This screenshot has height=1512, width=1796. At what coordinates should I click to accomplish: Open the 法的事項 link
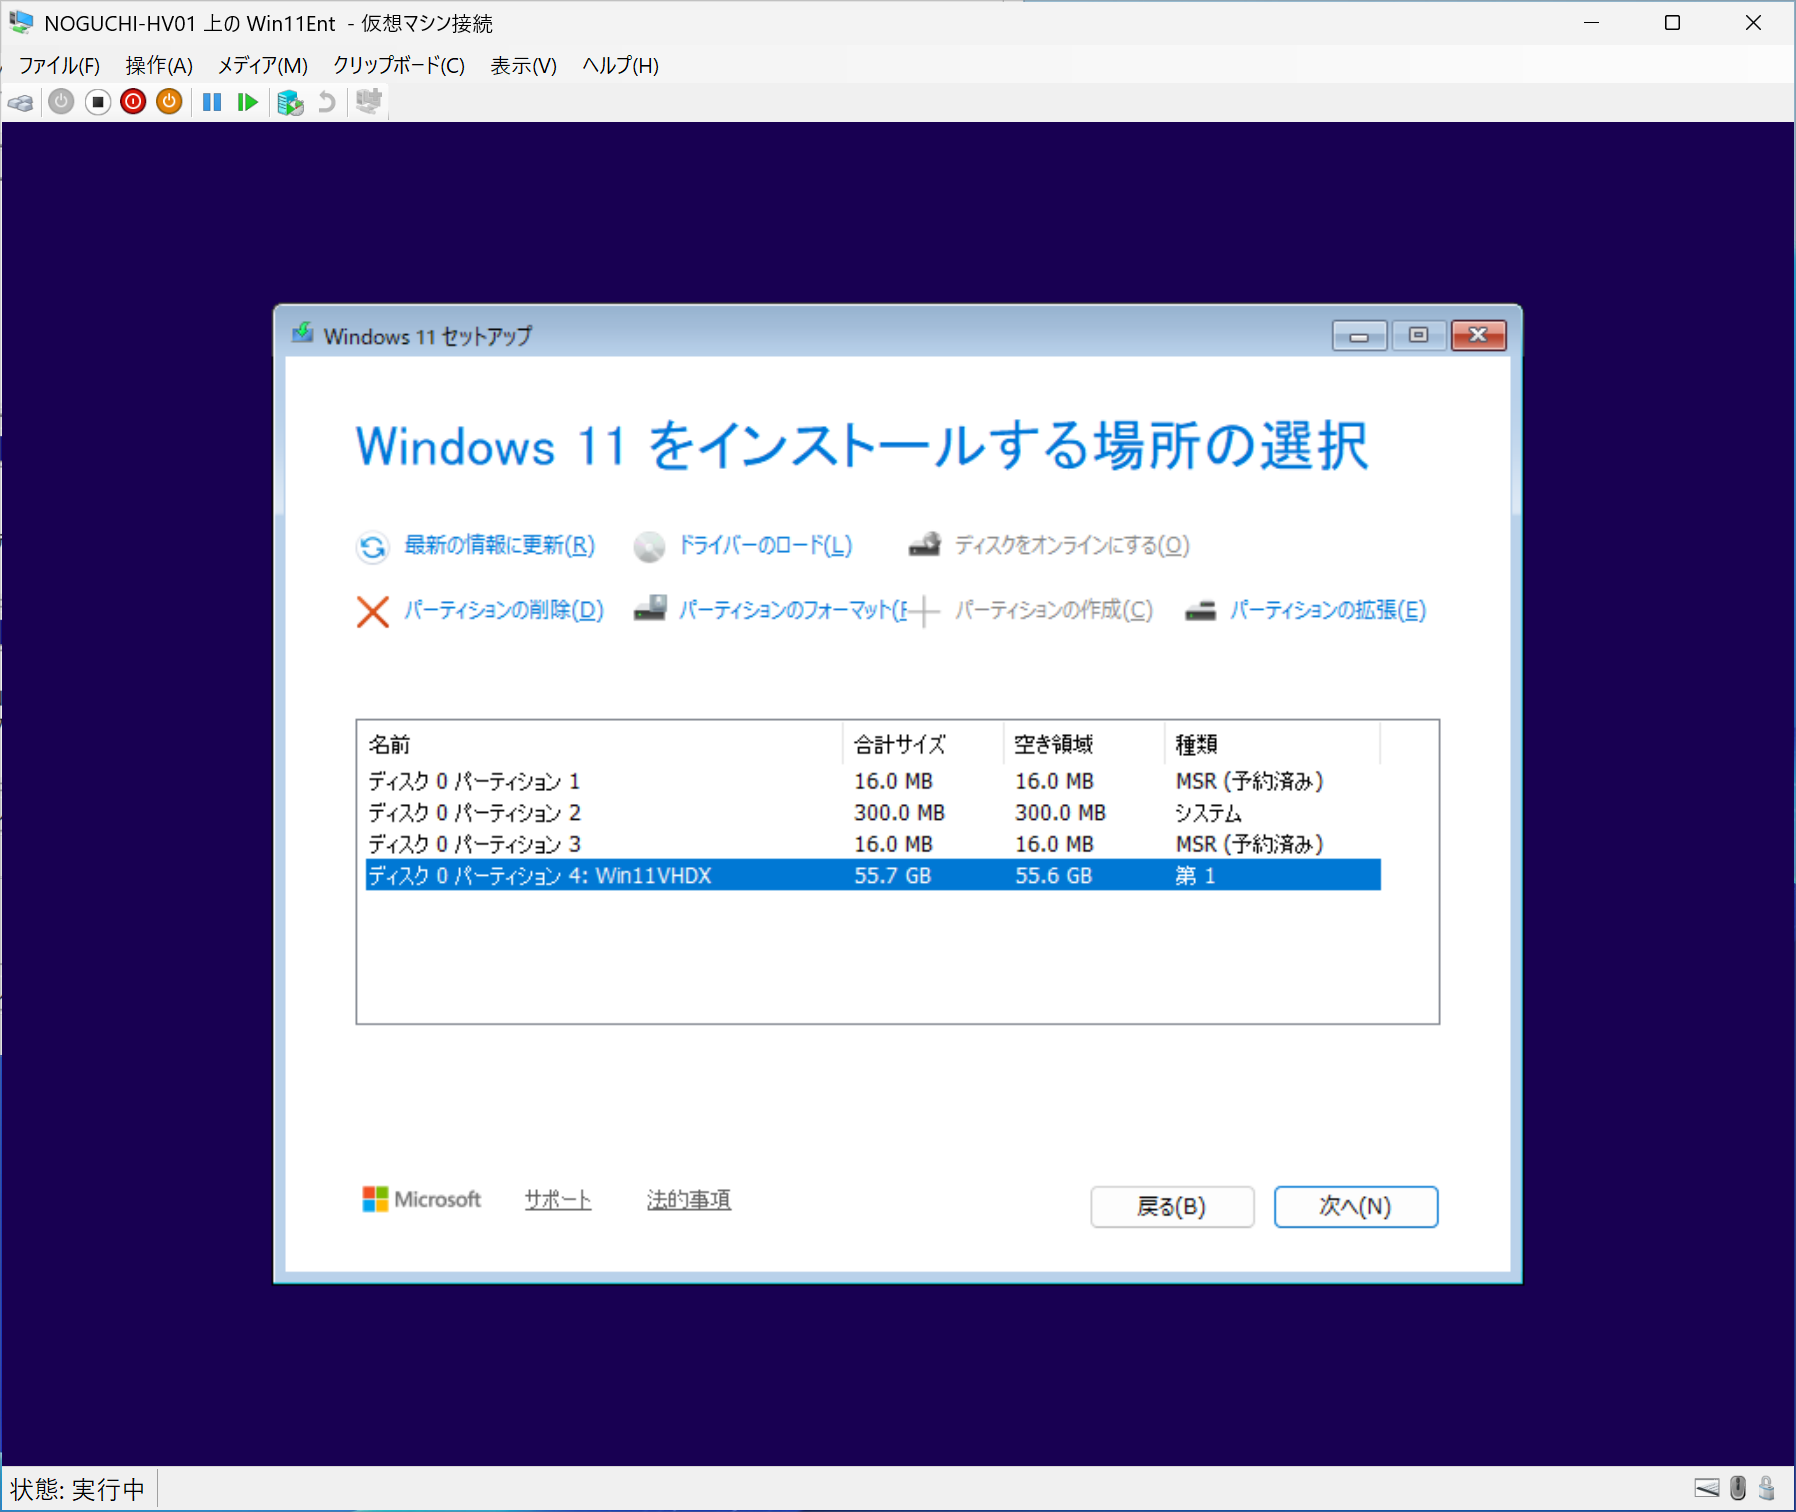689,1199
